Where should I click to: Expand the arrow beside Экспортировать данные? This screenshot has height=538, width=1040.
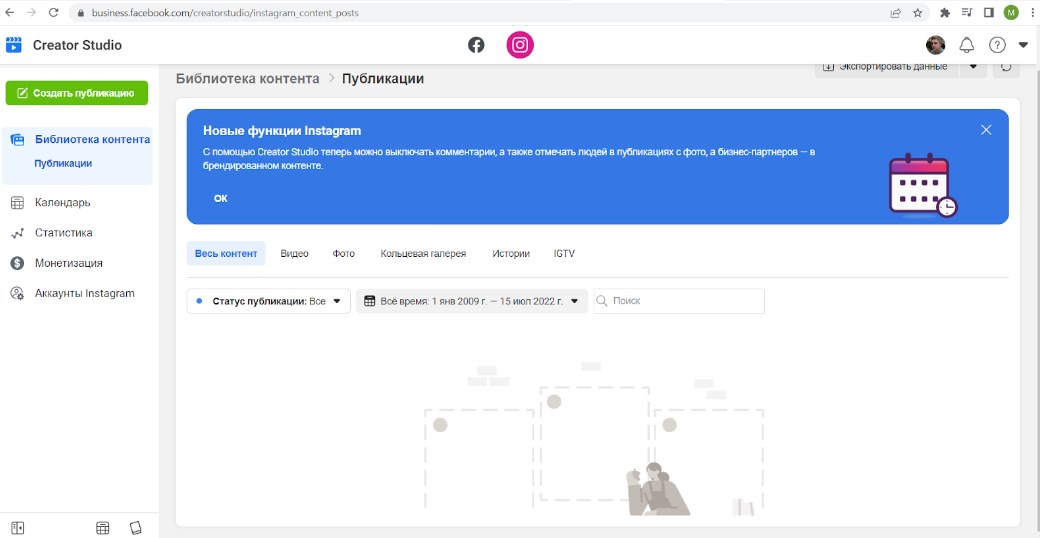click(973, 68)
